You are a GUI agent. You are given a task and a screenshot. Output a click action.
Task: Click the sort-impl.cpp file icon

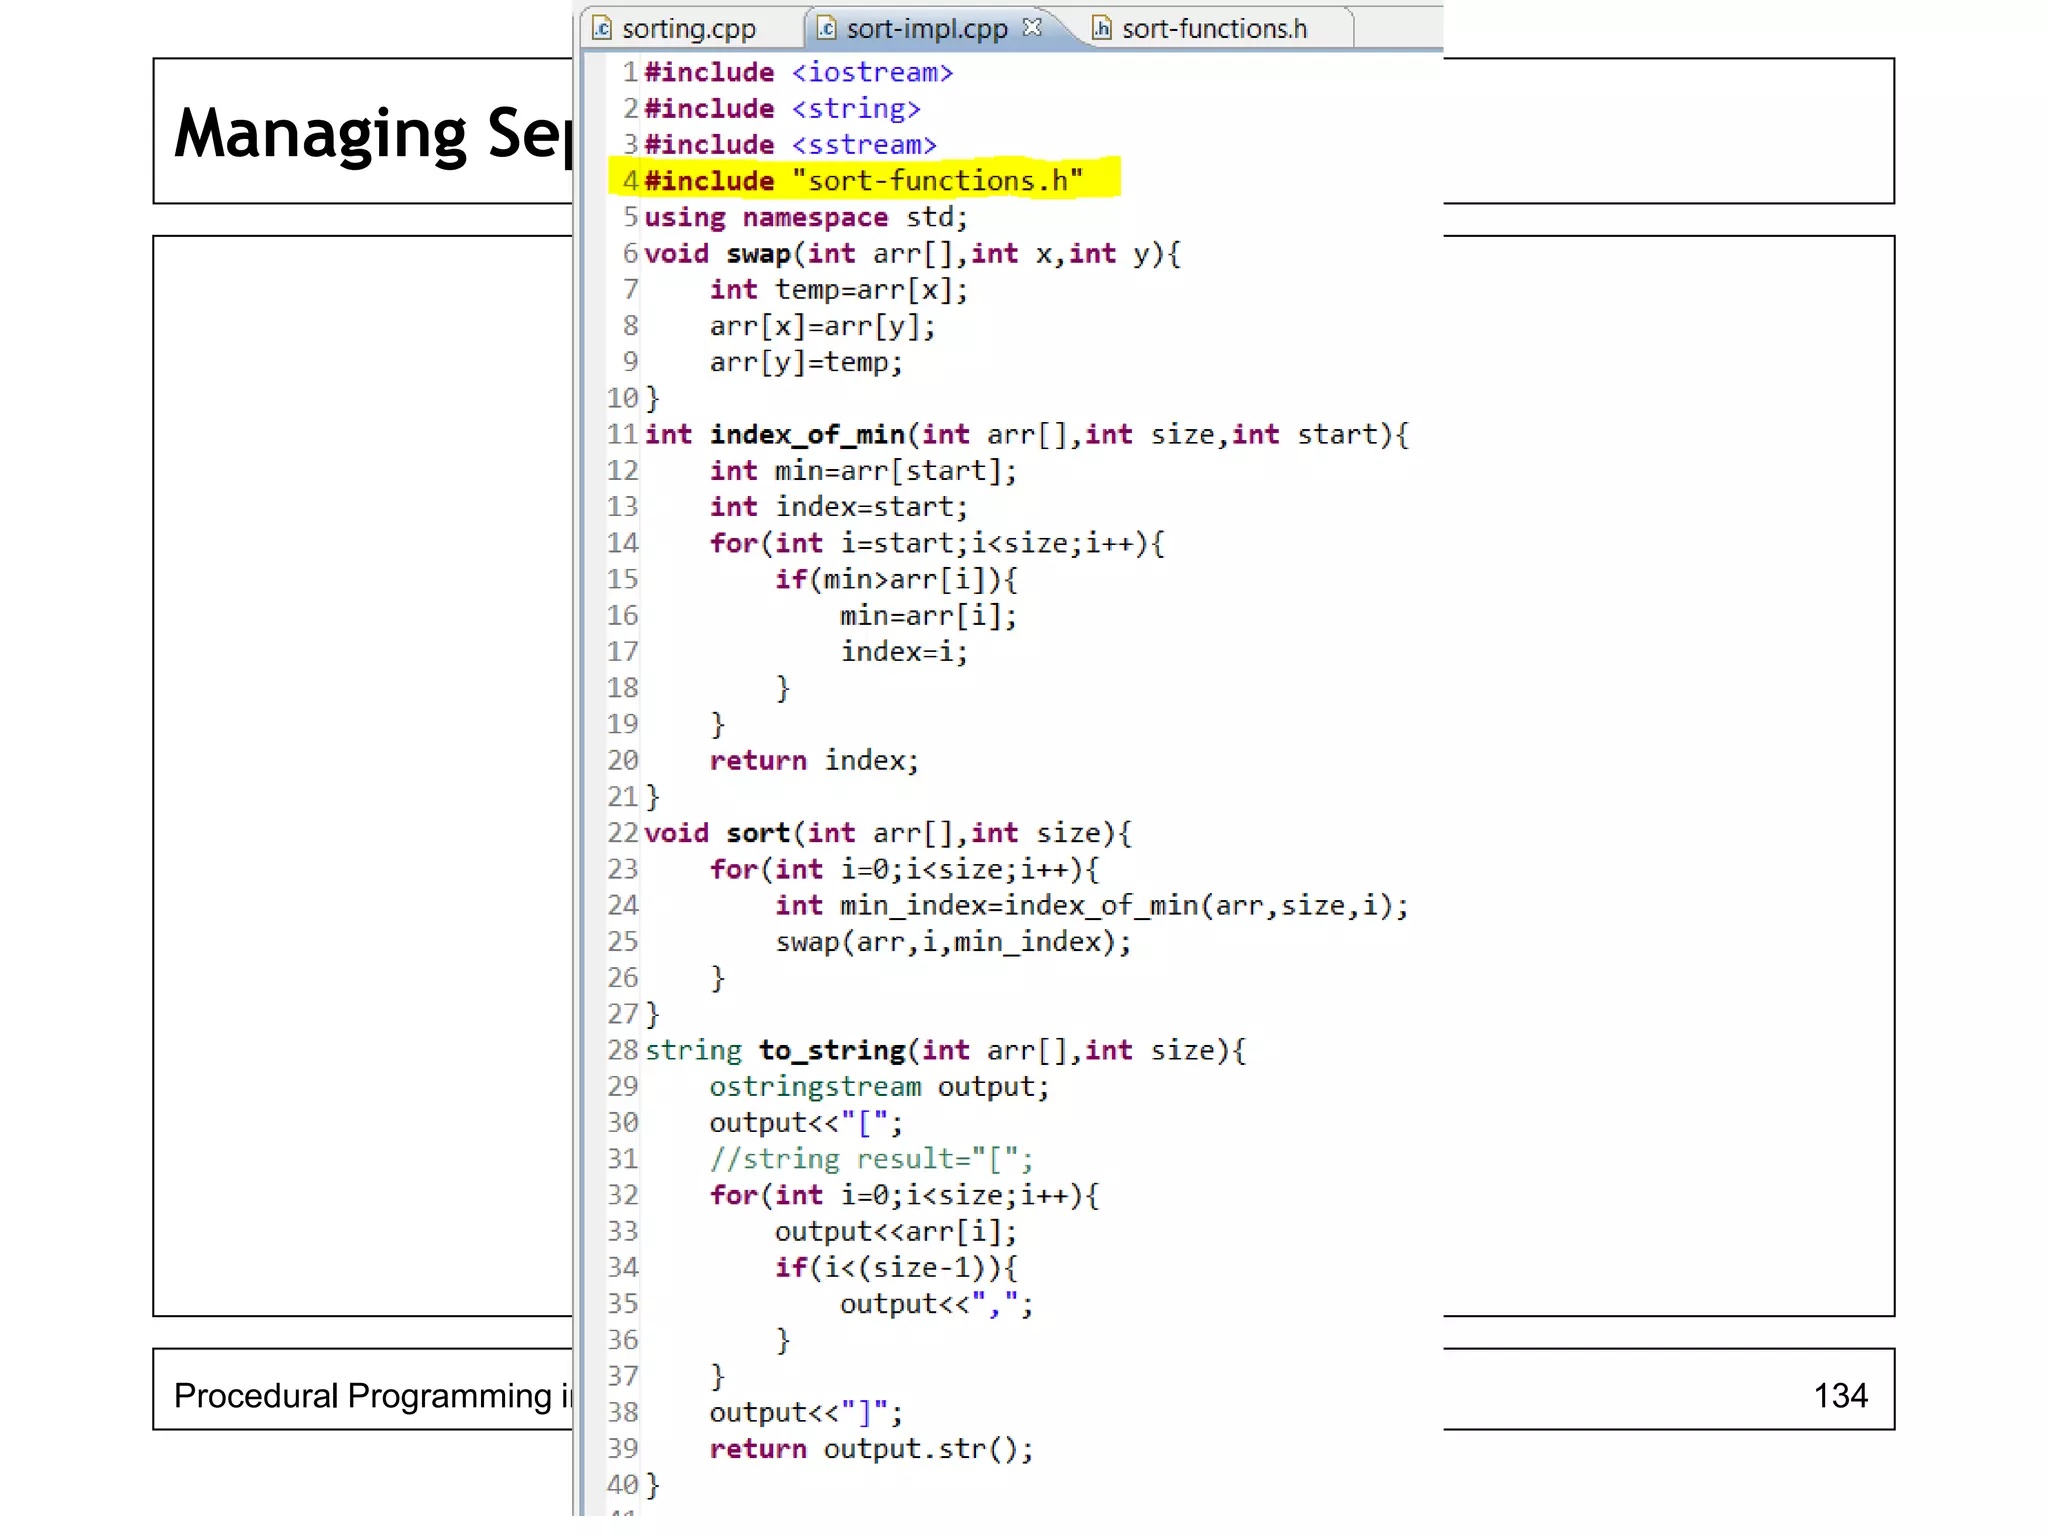(x=826, y=29)
